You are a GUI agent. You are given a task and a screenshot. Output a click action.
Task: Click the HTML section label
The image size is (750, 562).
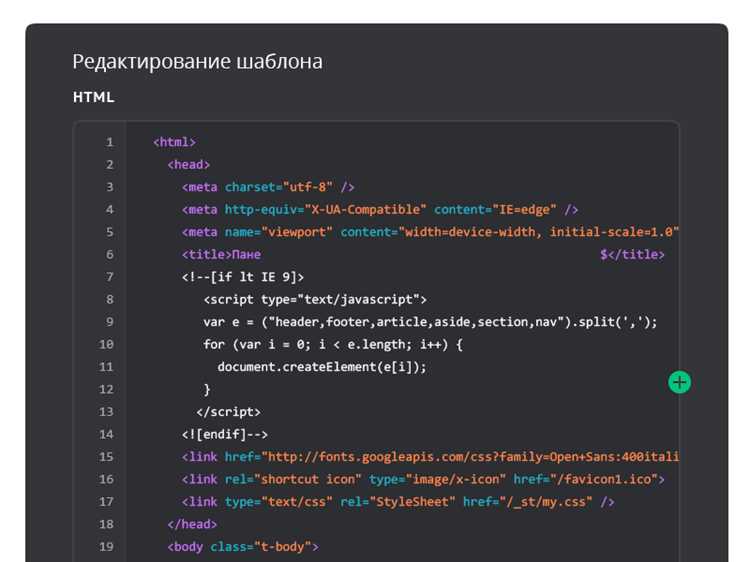[x=94, y=97]
